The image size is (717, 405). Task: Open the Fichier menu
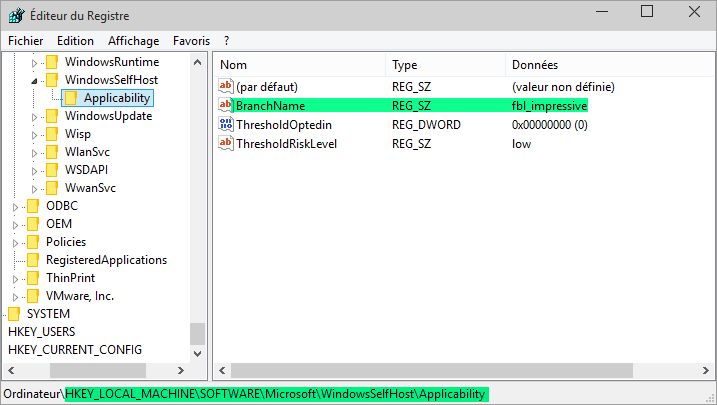27,41
